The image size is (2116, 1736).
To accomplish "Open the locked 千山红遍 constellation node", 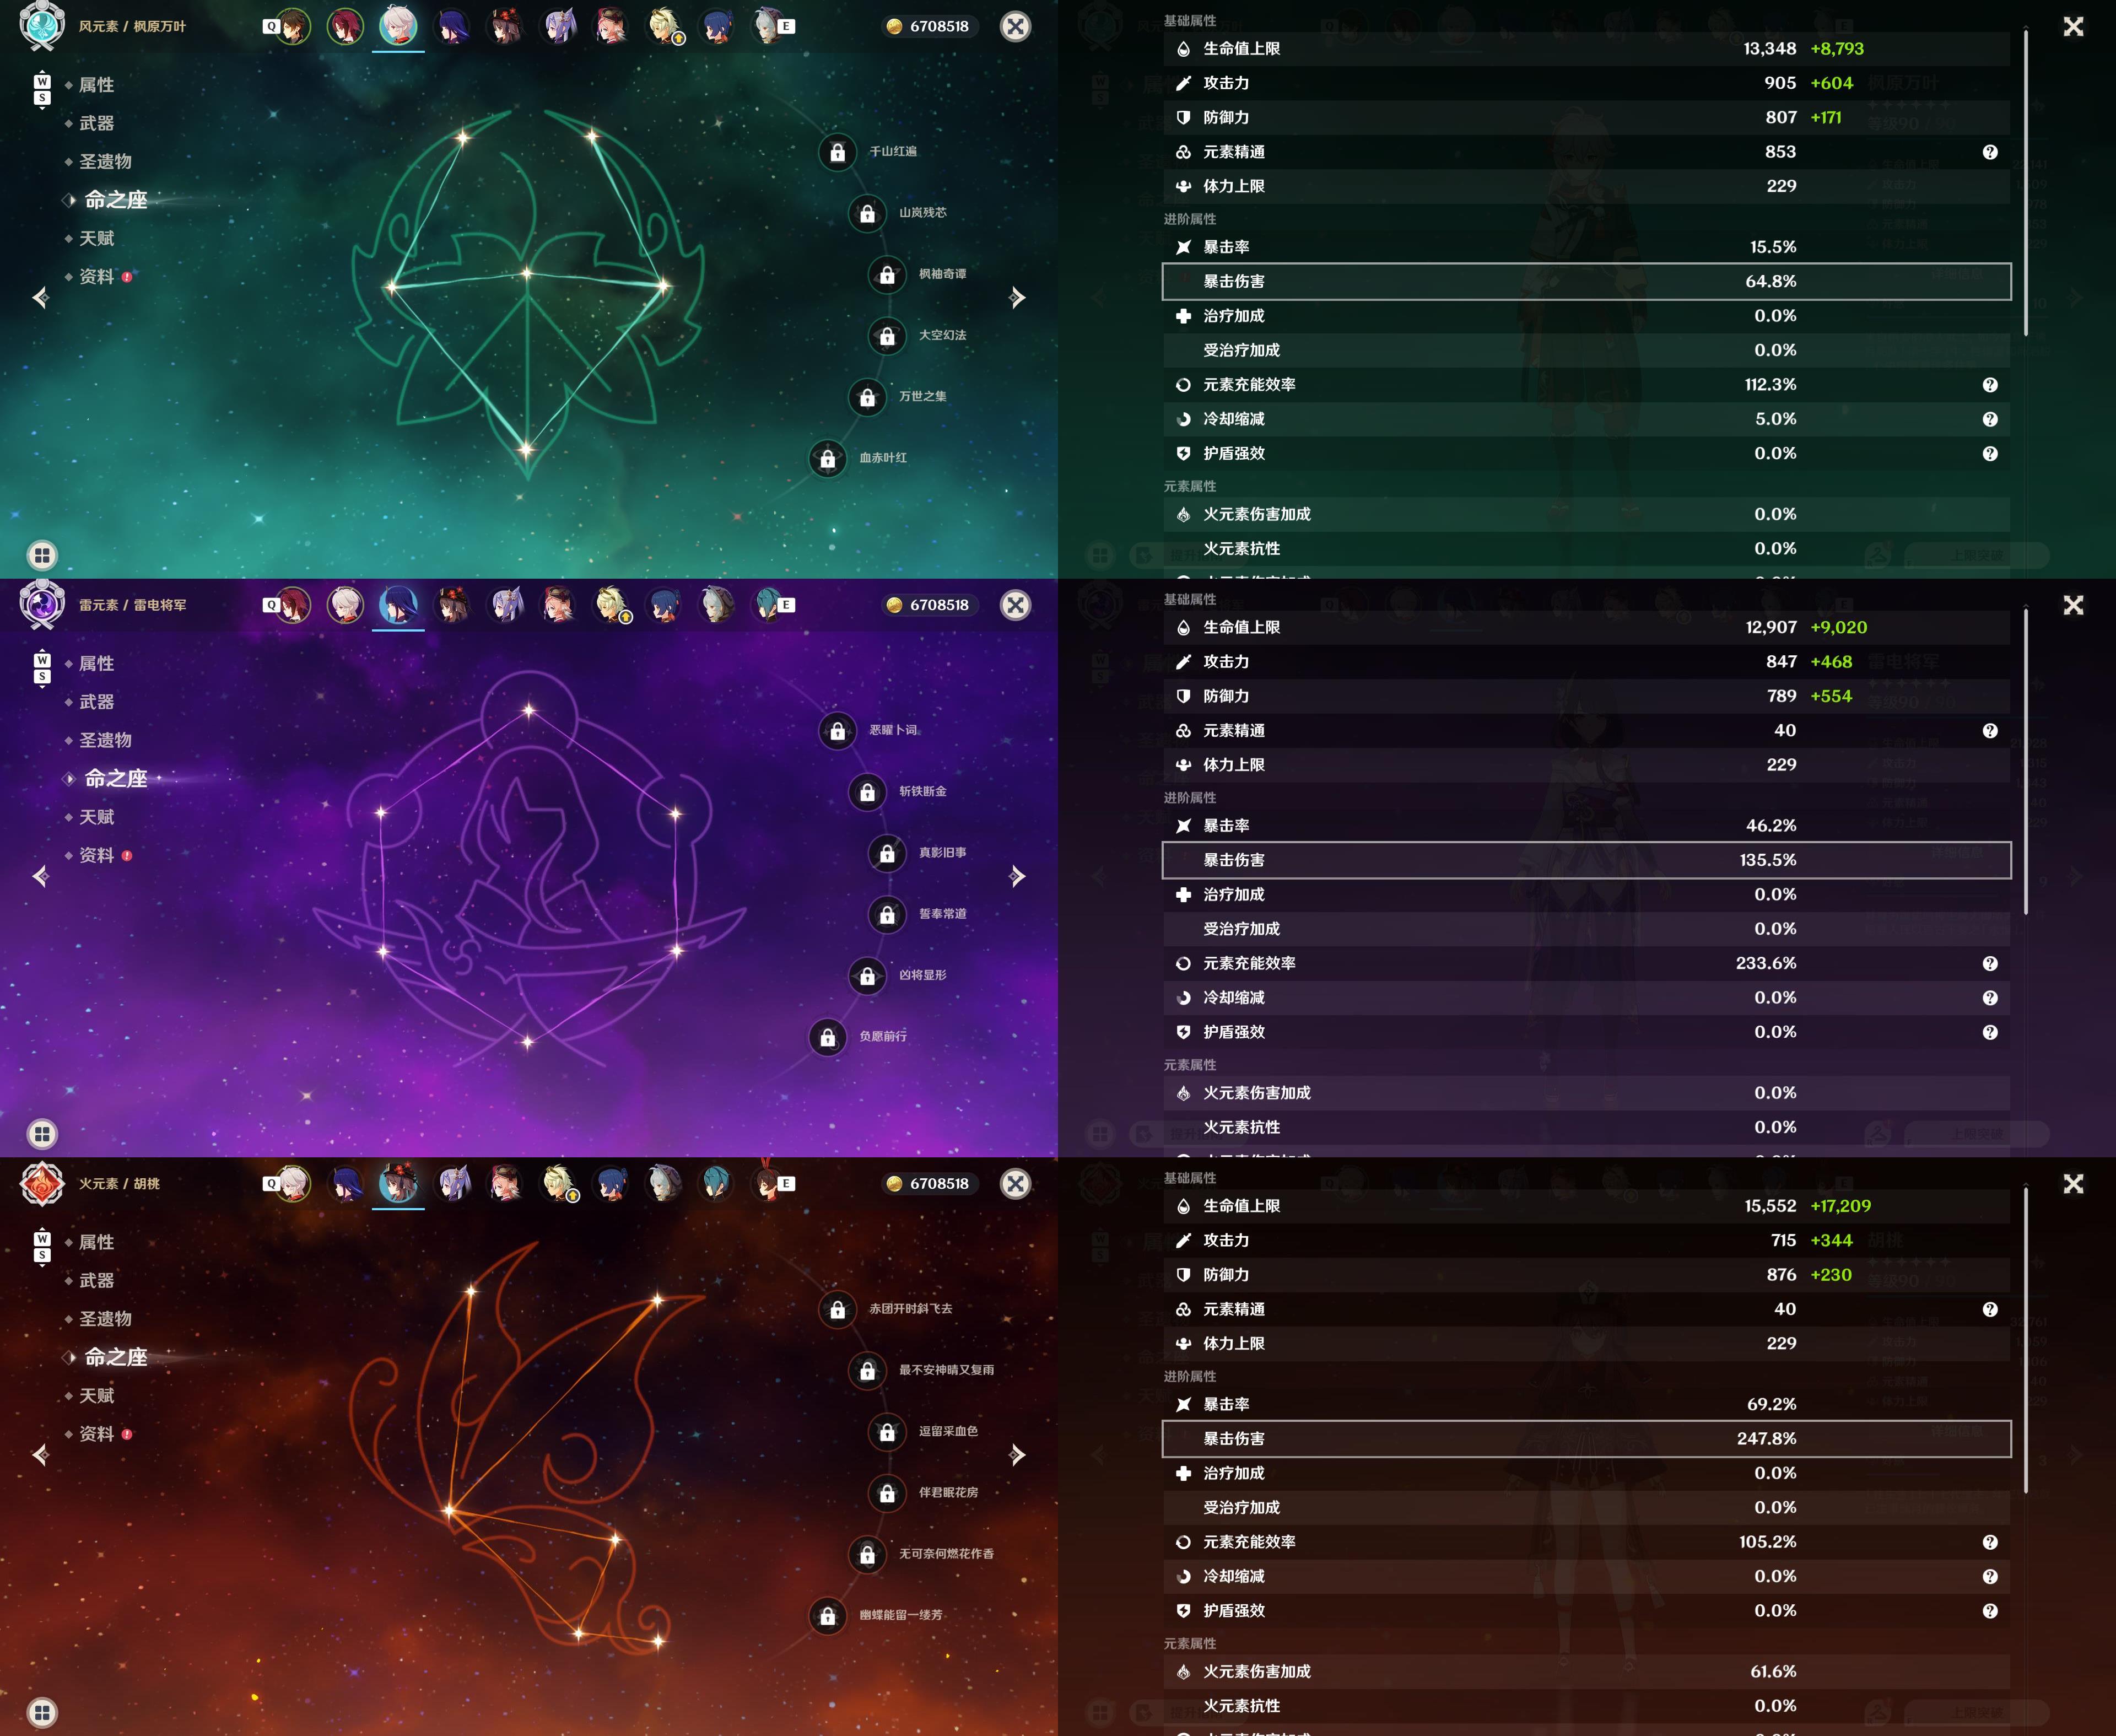I will [838, 152].
